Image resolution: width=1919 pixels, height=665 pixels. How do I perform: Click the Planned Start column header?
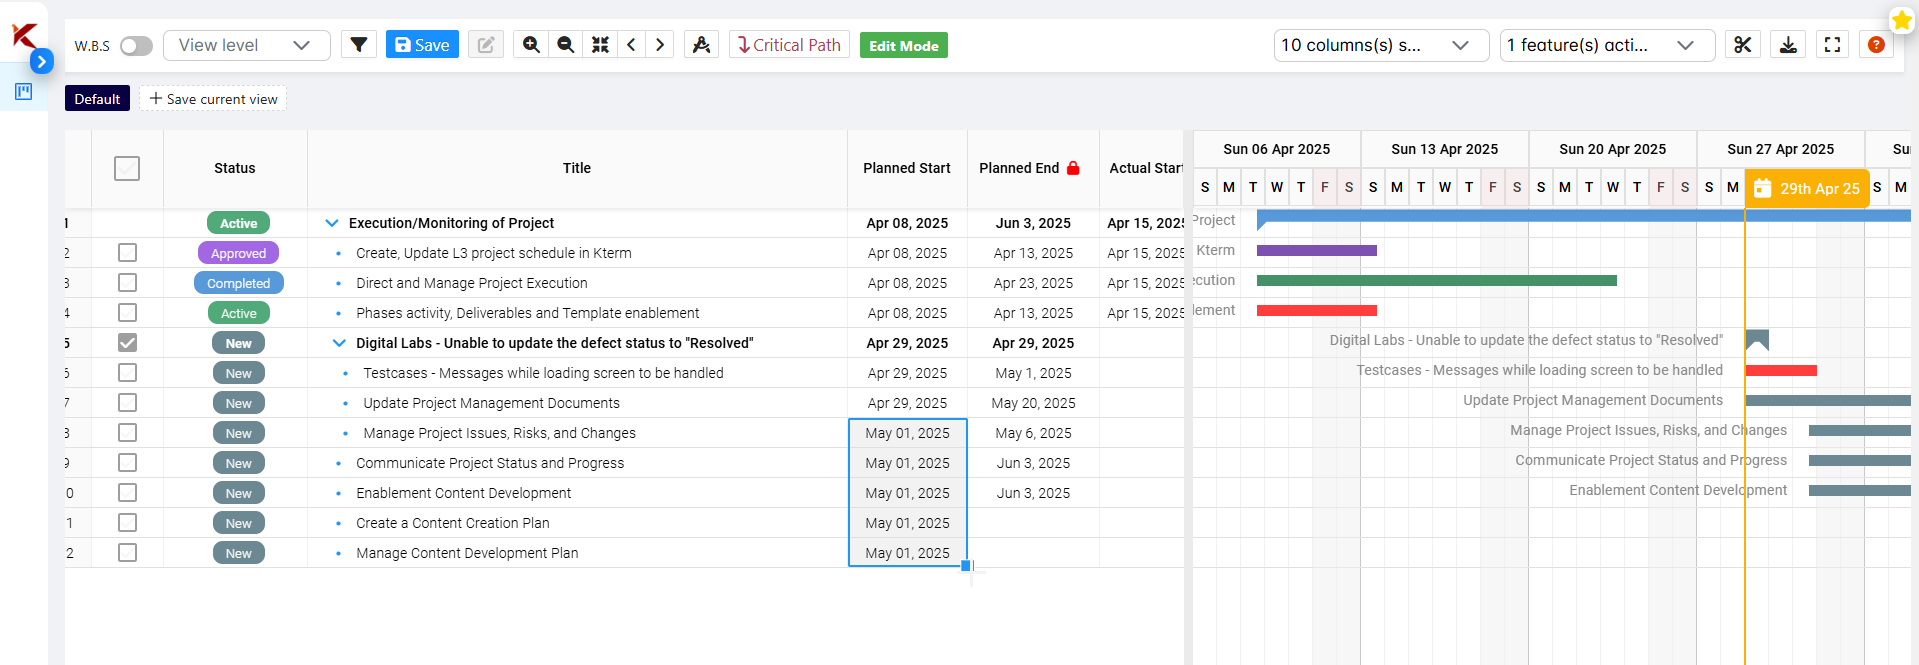click(907, 168)
